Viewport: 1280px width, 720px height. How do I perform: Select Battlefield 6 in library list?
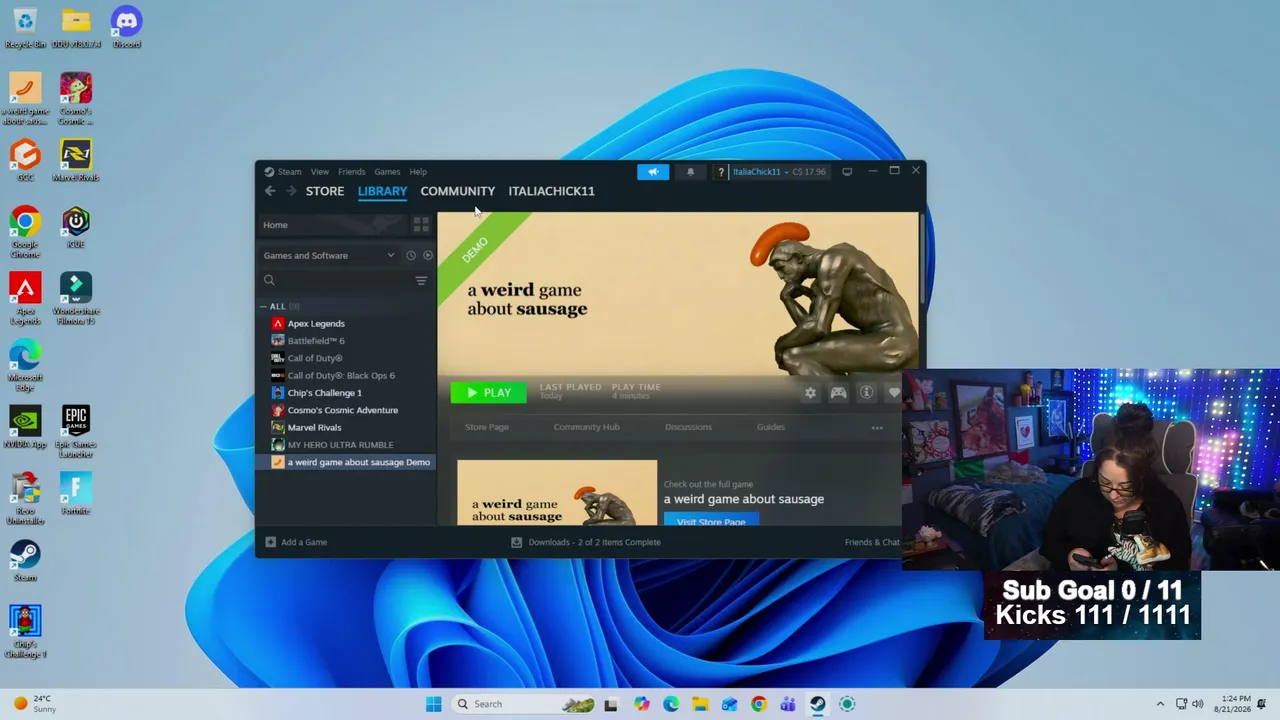pyautogui.click(x=316, y=341)
